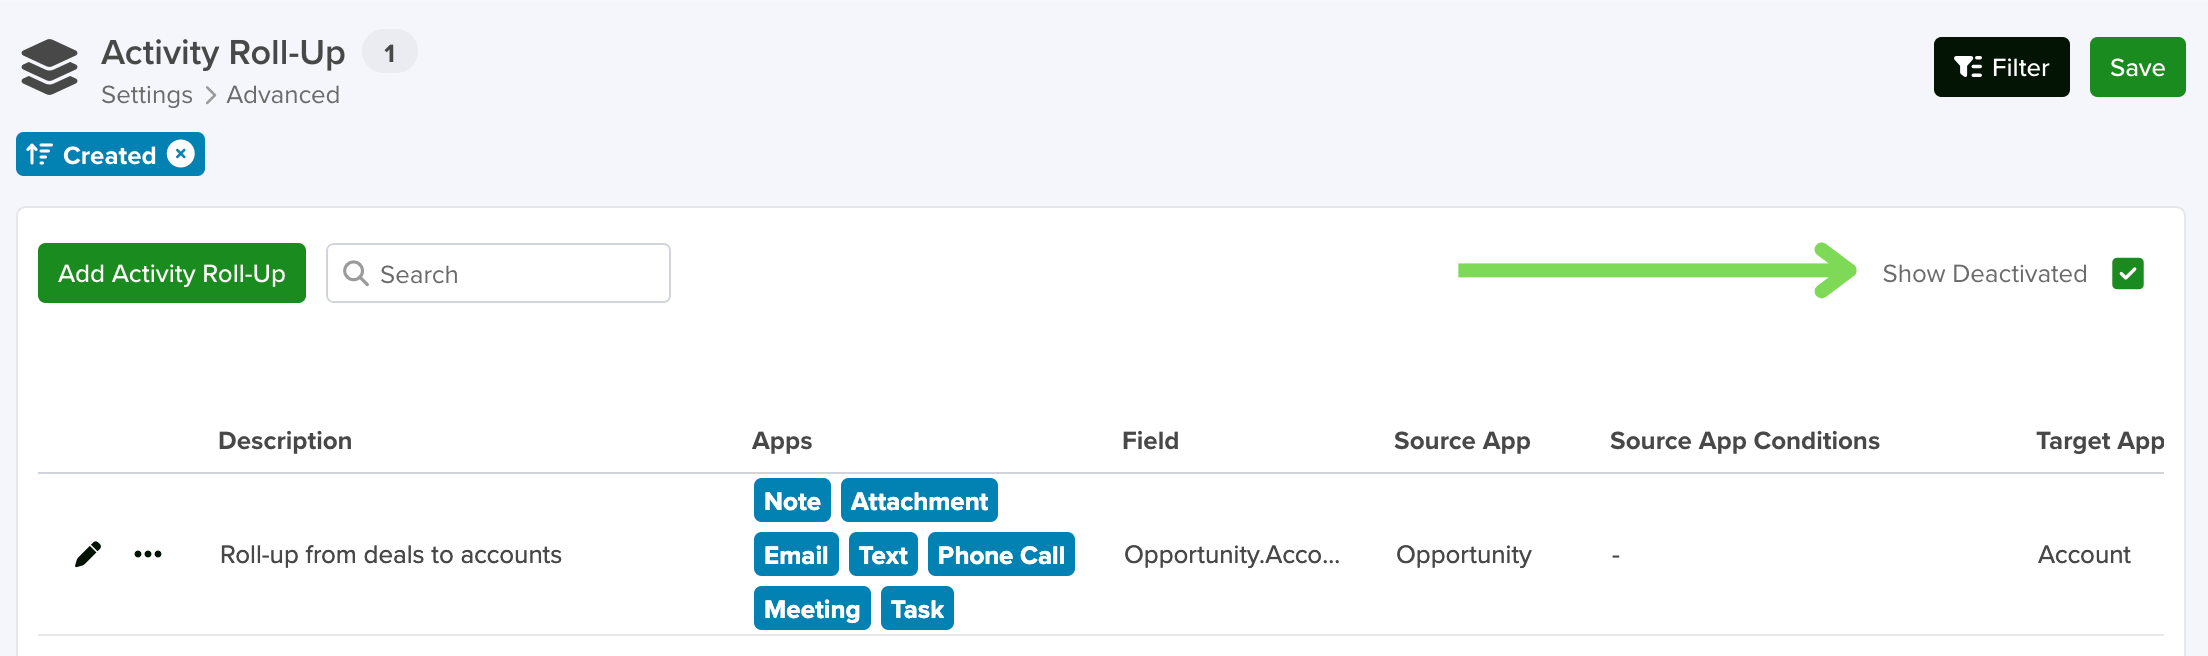
Task: Select the Attachment app tag
Action: click(919, 500)
